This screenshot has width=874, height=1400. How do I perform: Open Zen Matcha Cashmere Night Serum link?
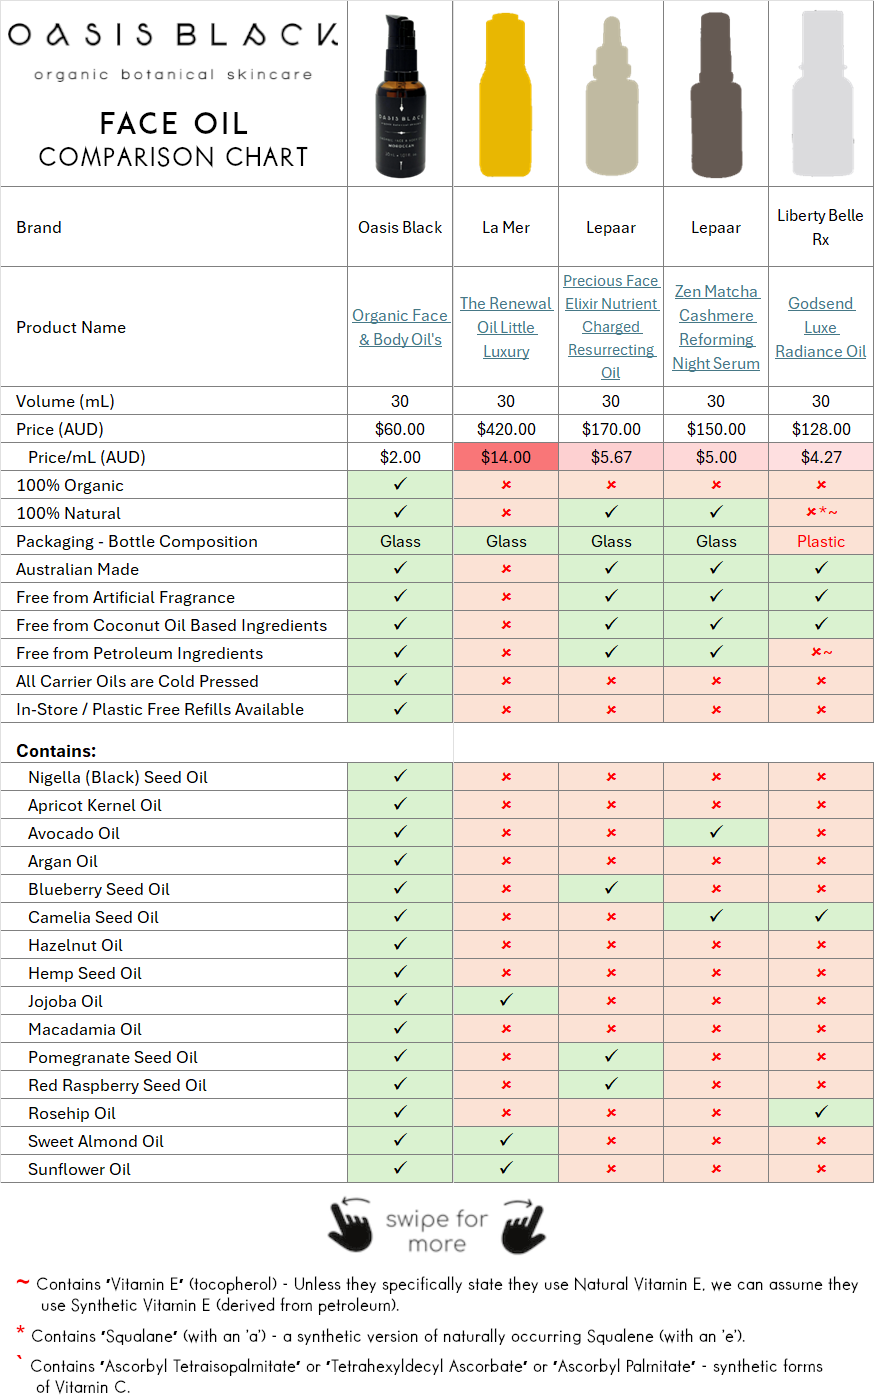(x=716, y=327)
